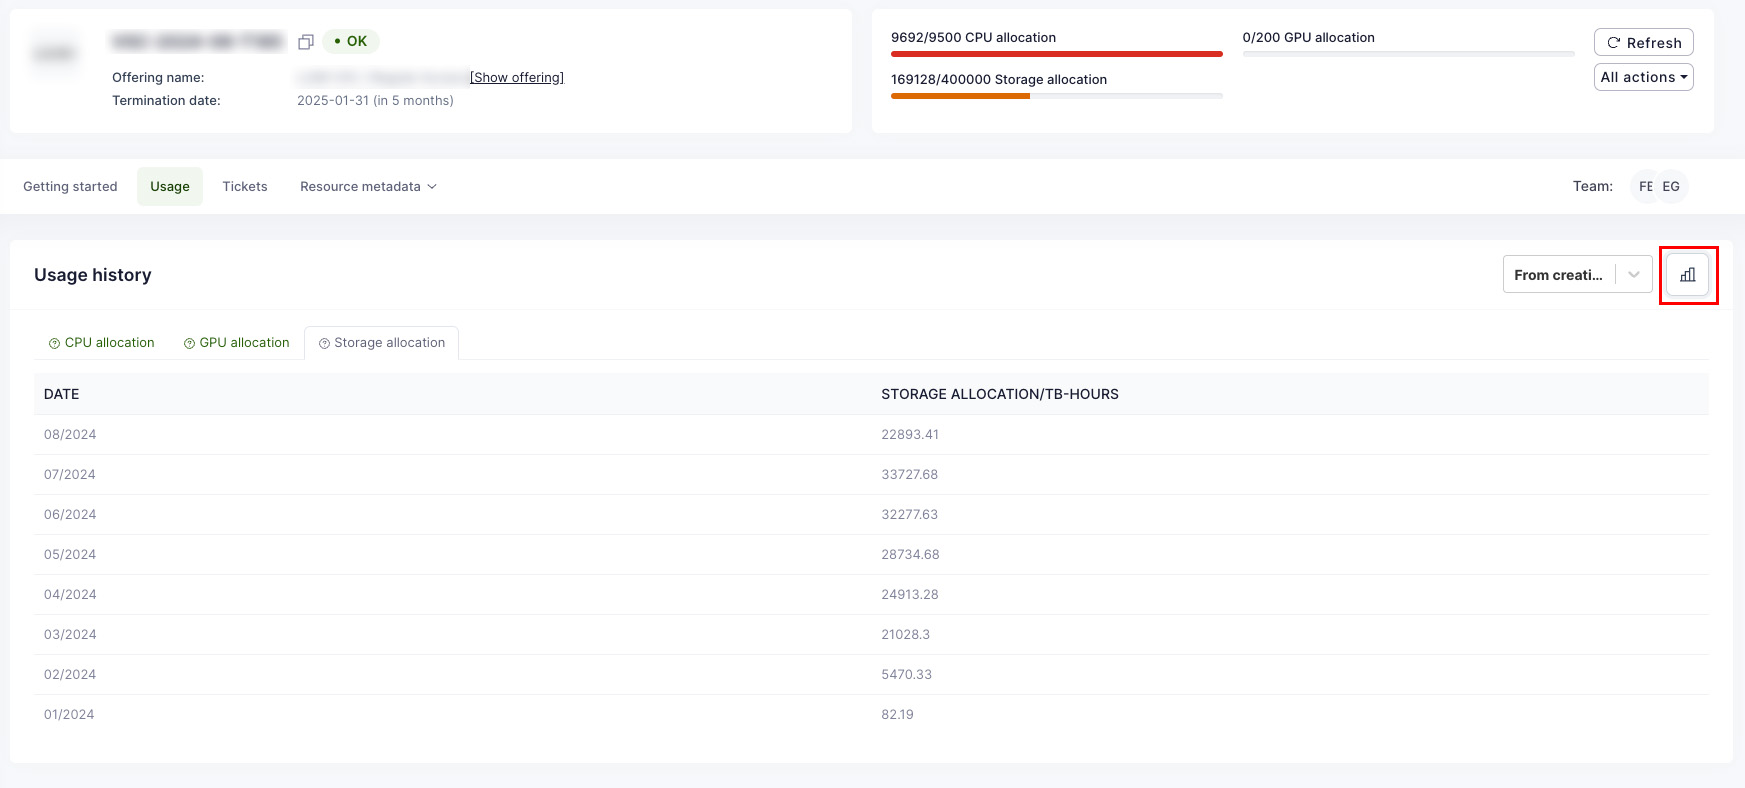The height and width of the screenshot is (788, 1745).
Task: Click the FE team member avatar
Action: [1645, 187]
